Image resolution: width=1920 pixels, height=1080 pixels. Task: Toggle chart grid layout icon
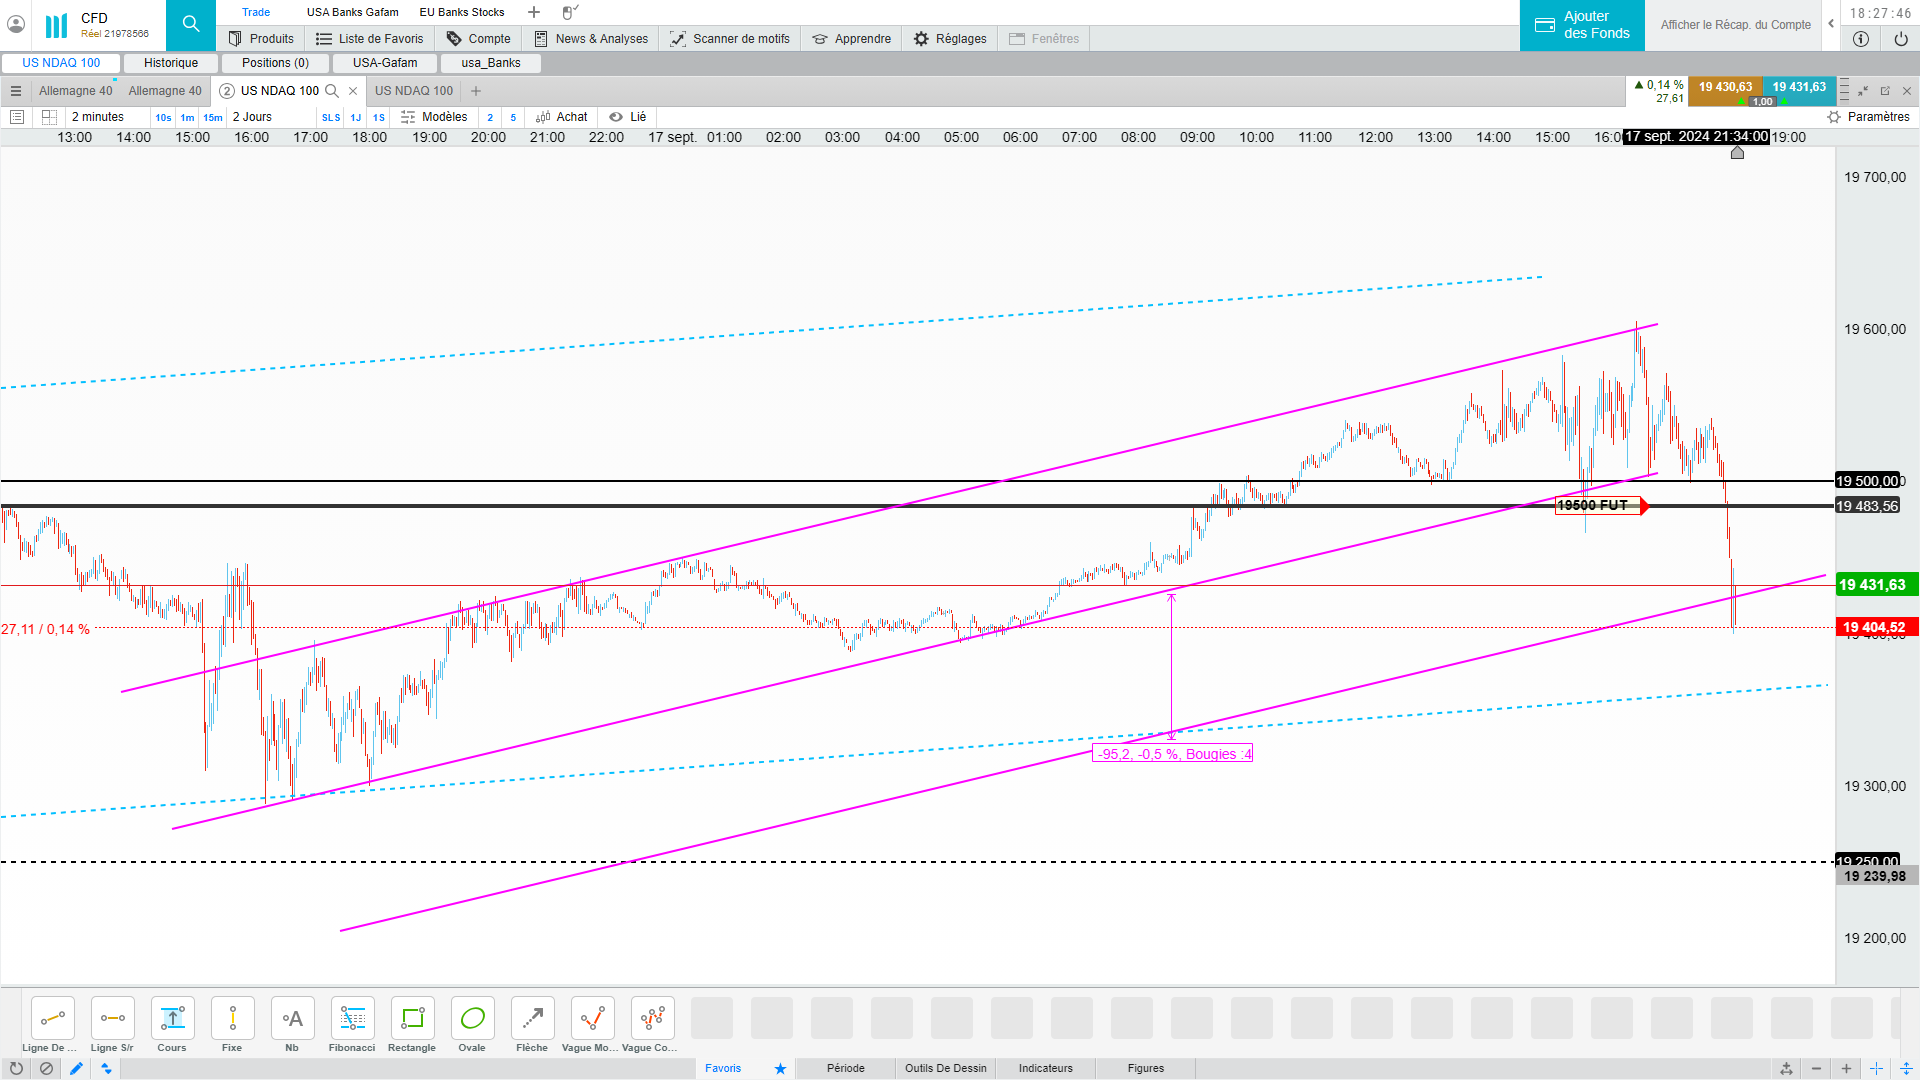pos(49,117)
